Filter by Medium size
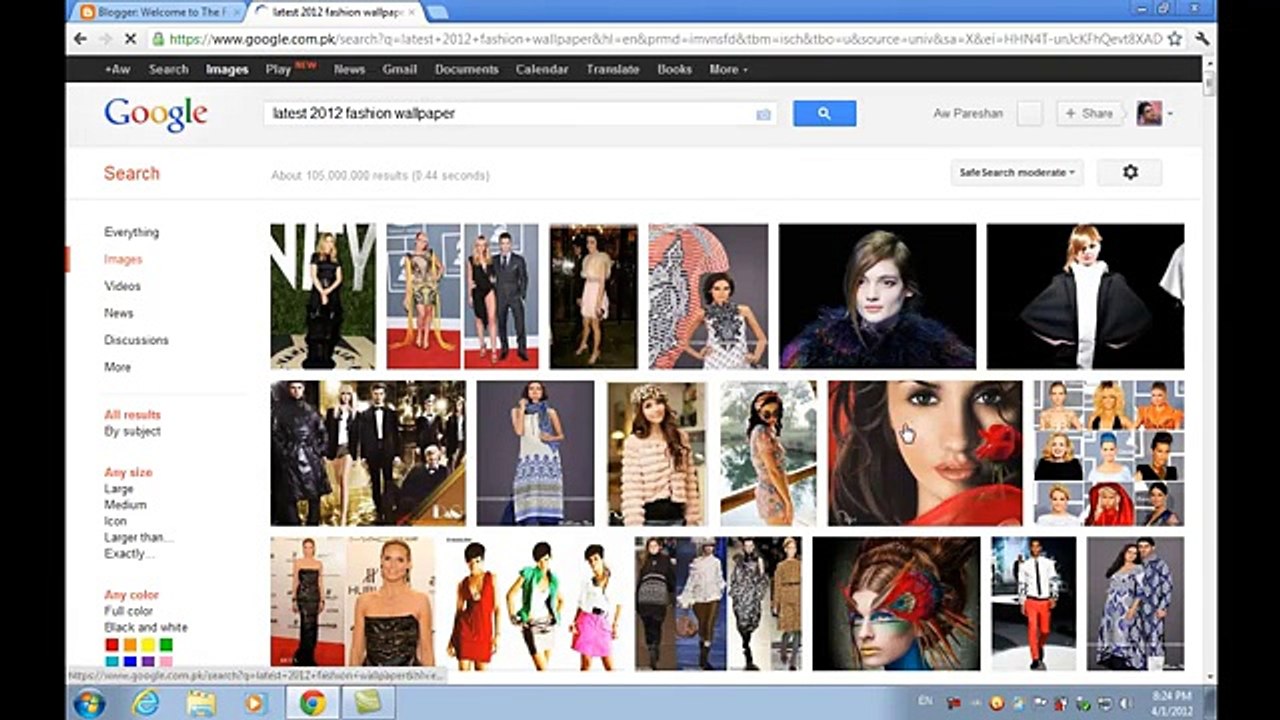This screenshot has height=720, width=1280. click(x=125, y=505)
